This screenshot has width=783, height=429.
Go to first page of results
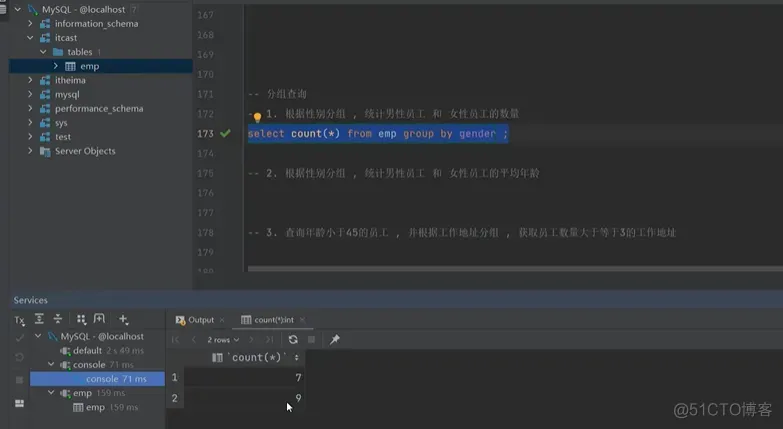pyautogui.click(x=175, y=340)
